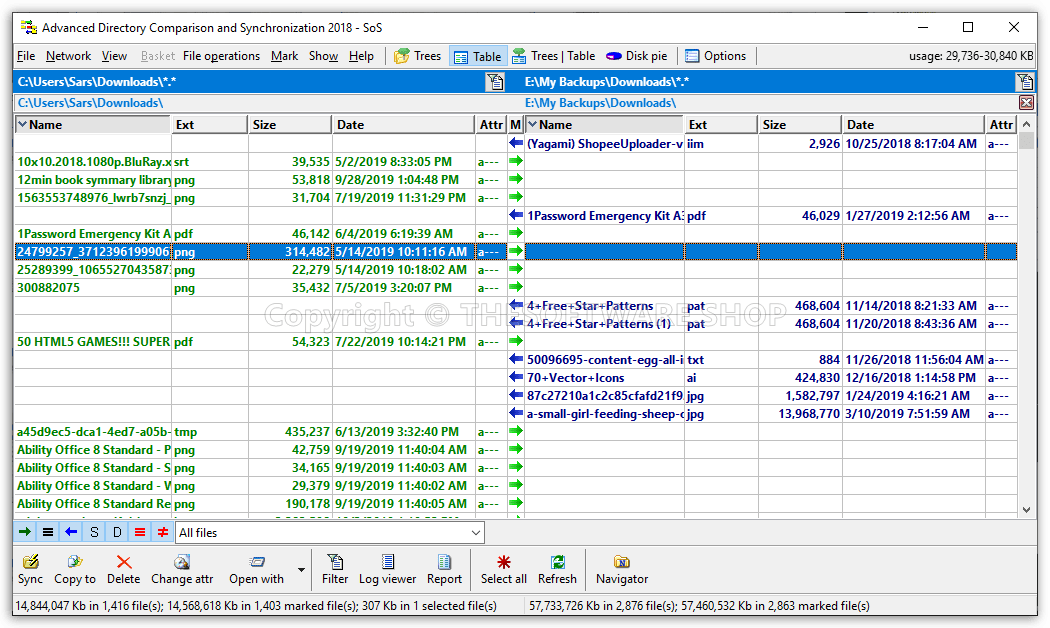This screenshot has height=628, width=1050.
Task: Toggle the S (same files) filter button
Action: 93,531
